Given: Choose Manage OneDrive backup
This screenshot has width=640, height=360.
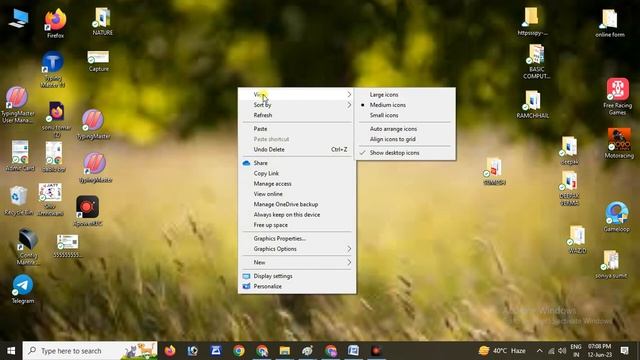Looking at the screenshot, I should click(x=297, y=204).
